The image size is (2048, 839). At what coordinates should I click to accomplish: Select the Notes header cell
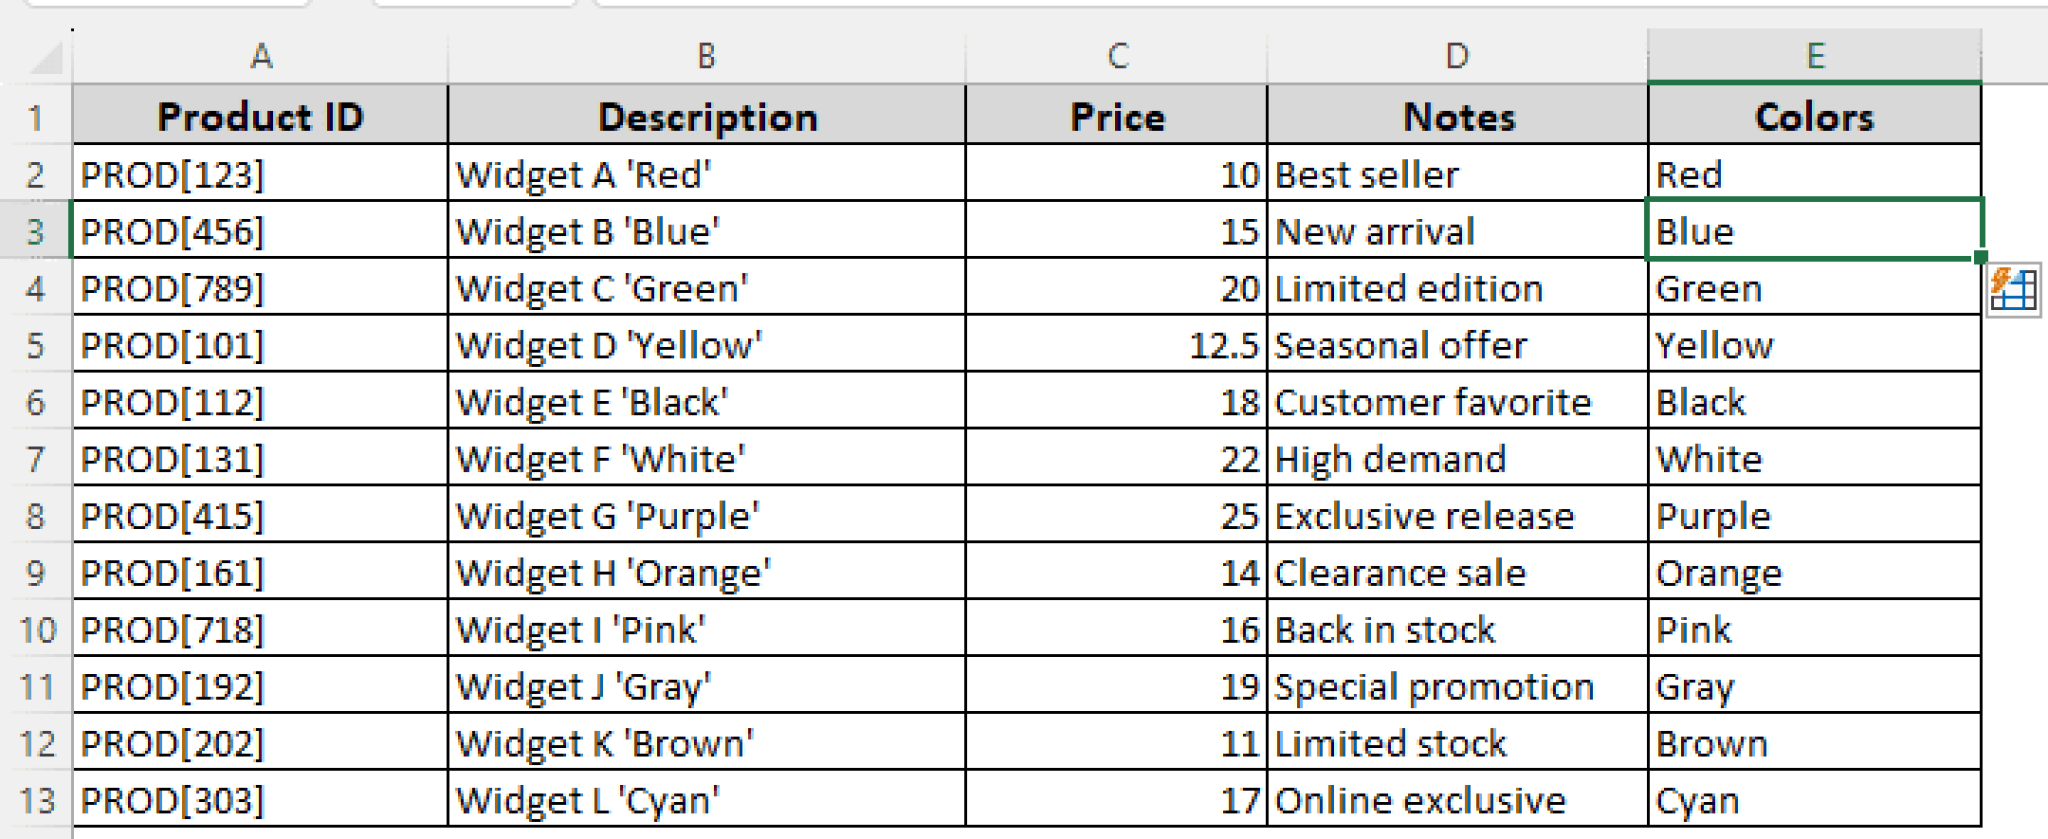pyautogui.click(x=1457, y=116)
